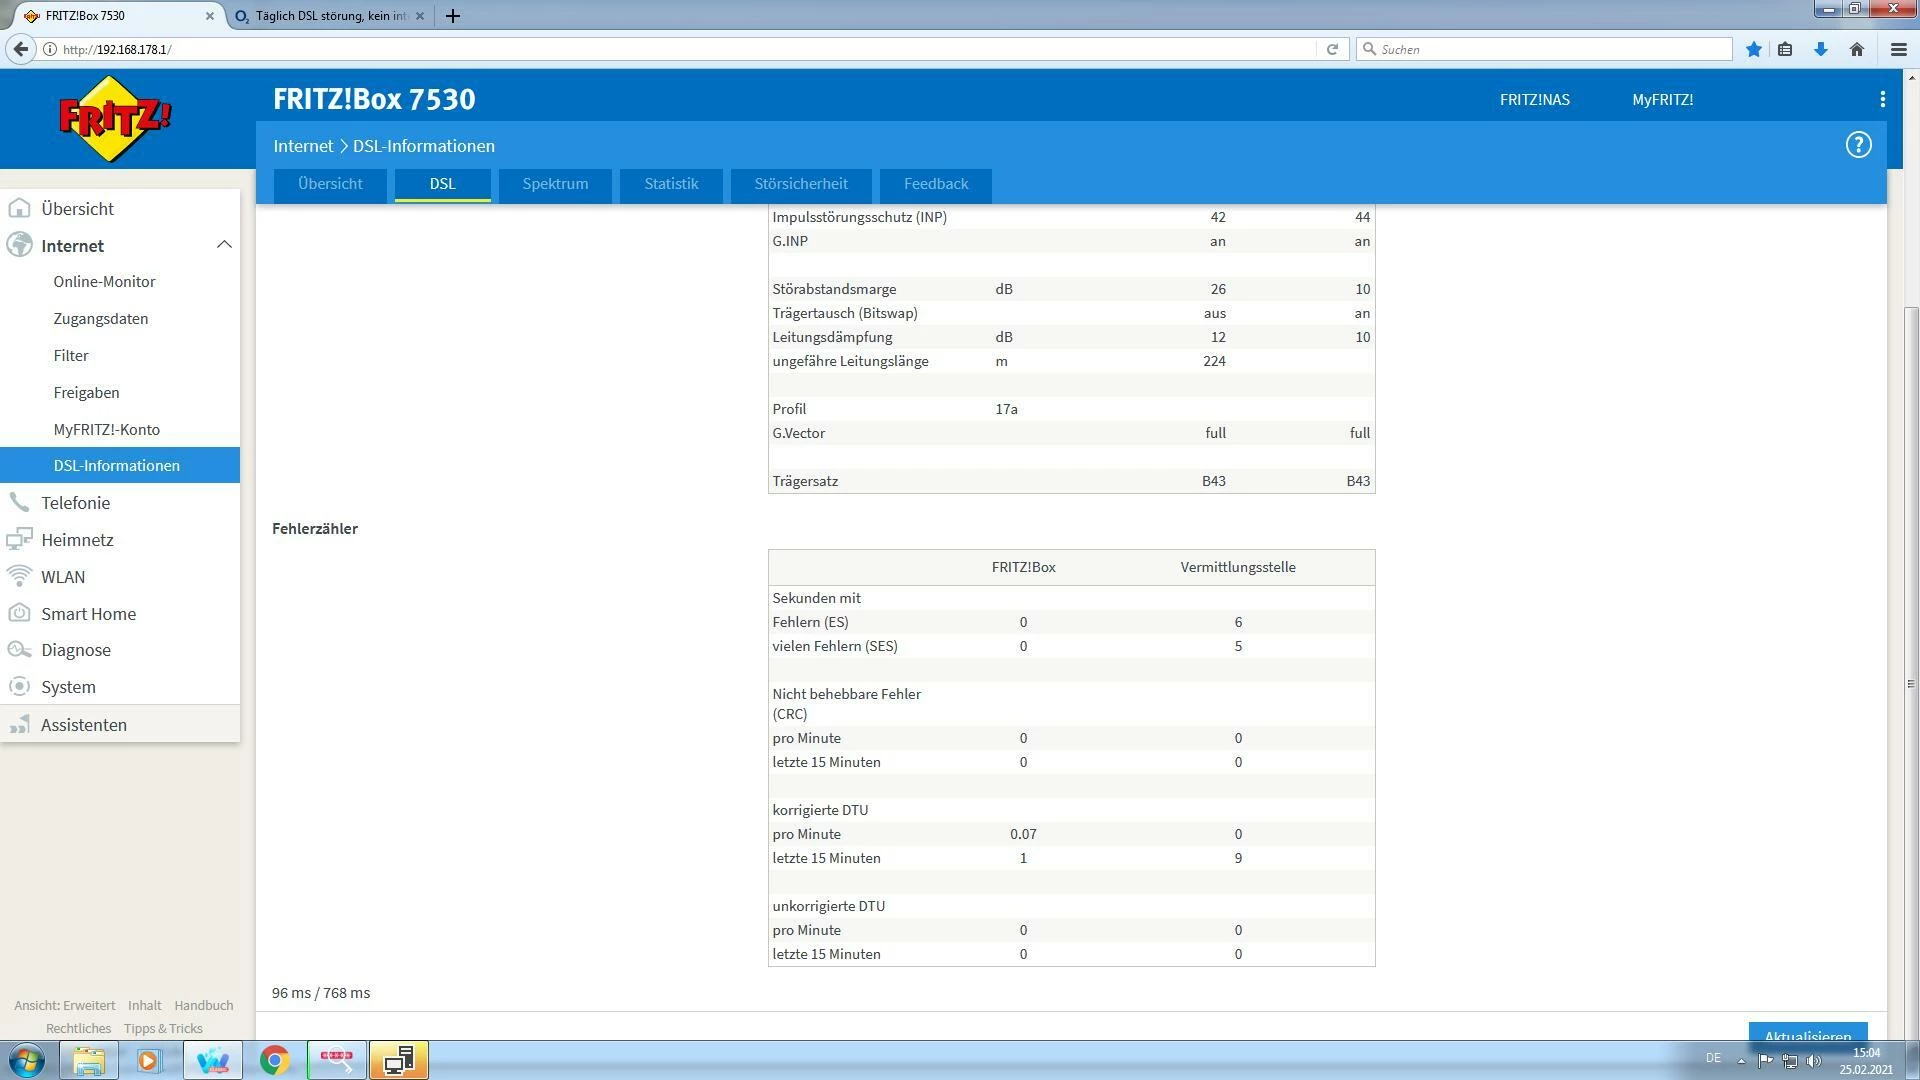This screenshot has width=1920, height=1080.
Task: Expand the Heimnetz menu item
Action: (x=77, y=540)
